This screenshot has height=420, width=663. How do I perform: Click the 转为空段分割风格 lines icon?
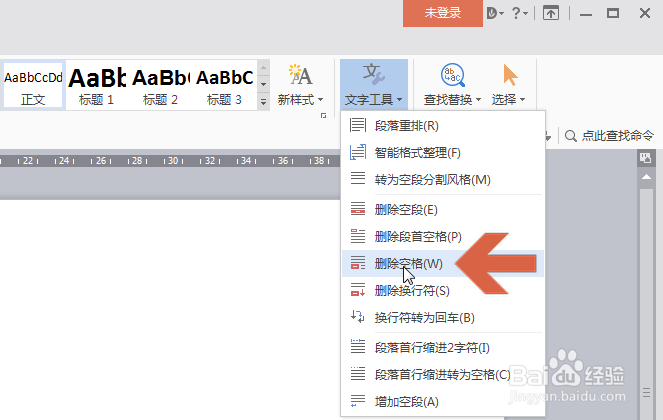coord(358,178)
